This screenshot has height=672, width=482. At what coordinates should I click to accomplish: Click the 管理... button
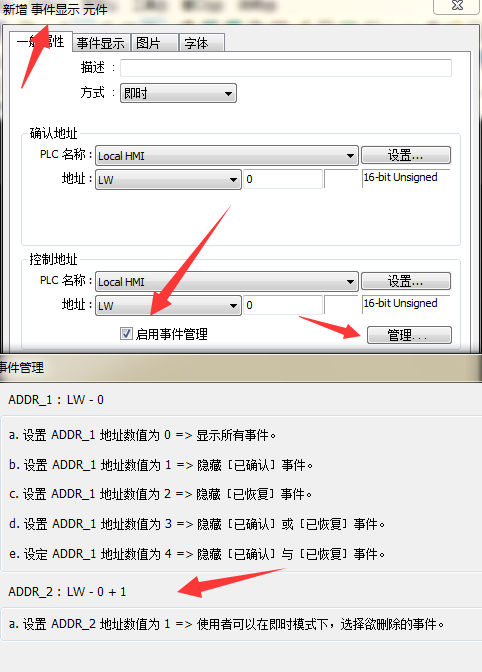(409, 335)
